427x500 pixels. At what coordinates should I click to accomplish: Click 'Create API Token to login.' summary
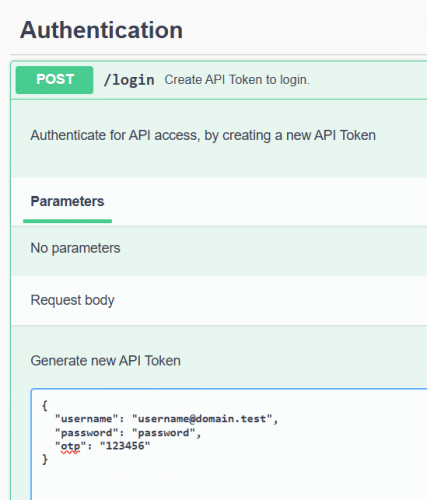point(237,80)
